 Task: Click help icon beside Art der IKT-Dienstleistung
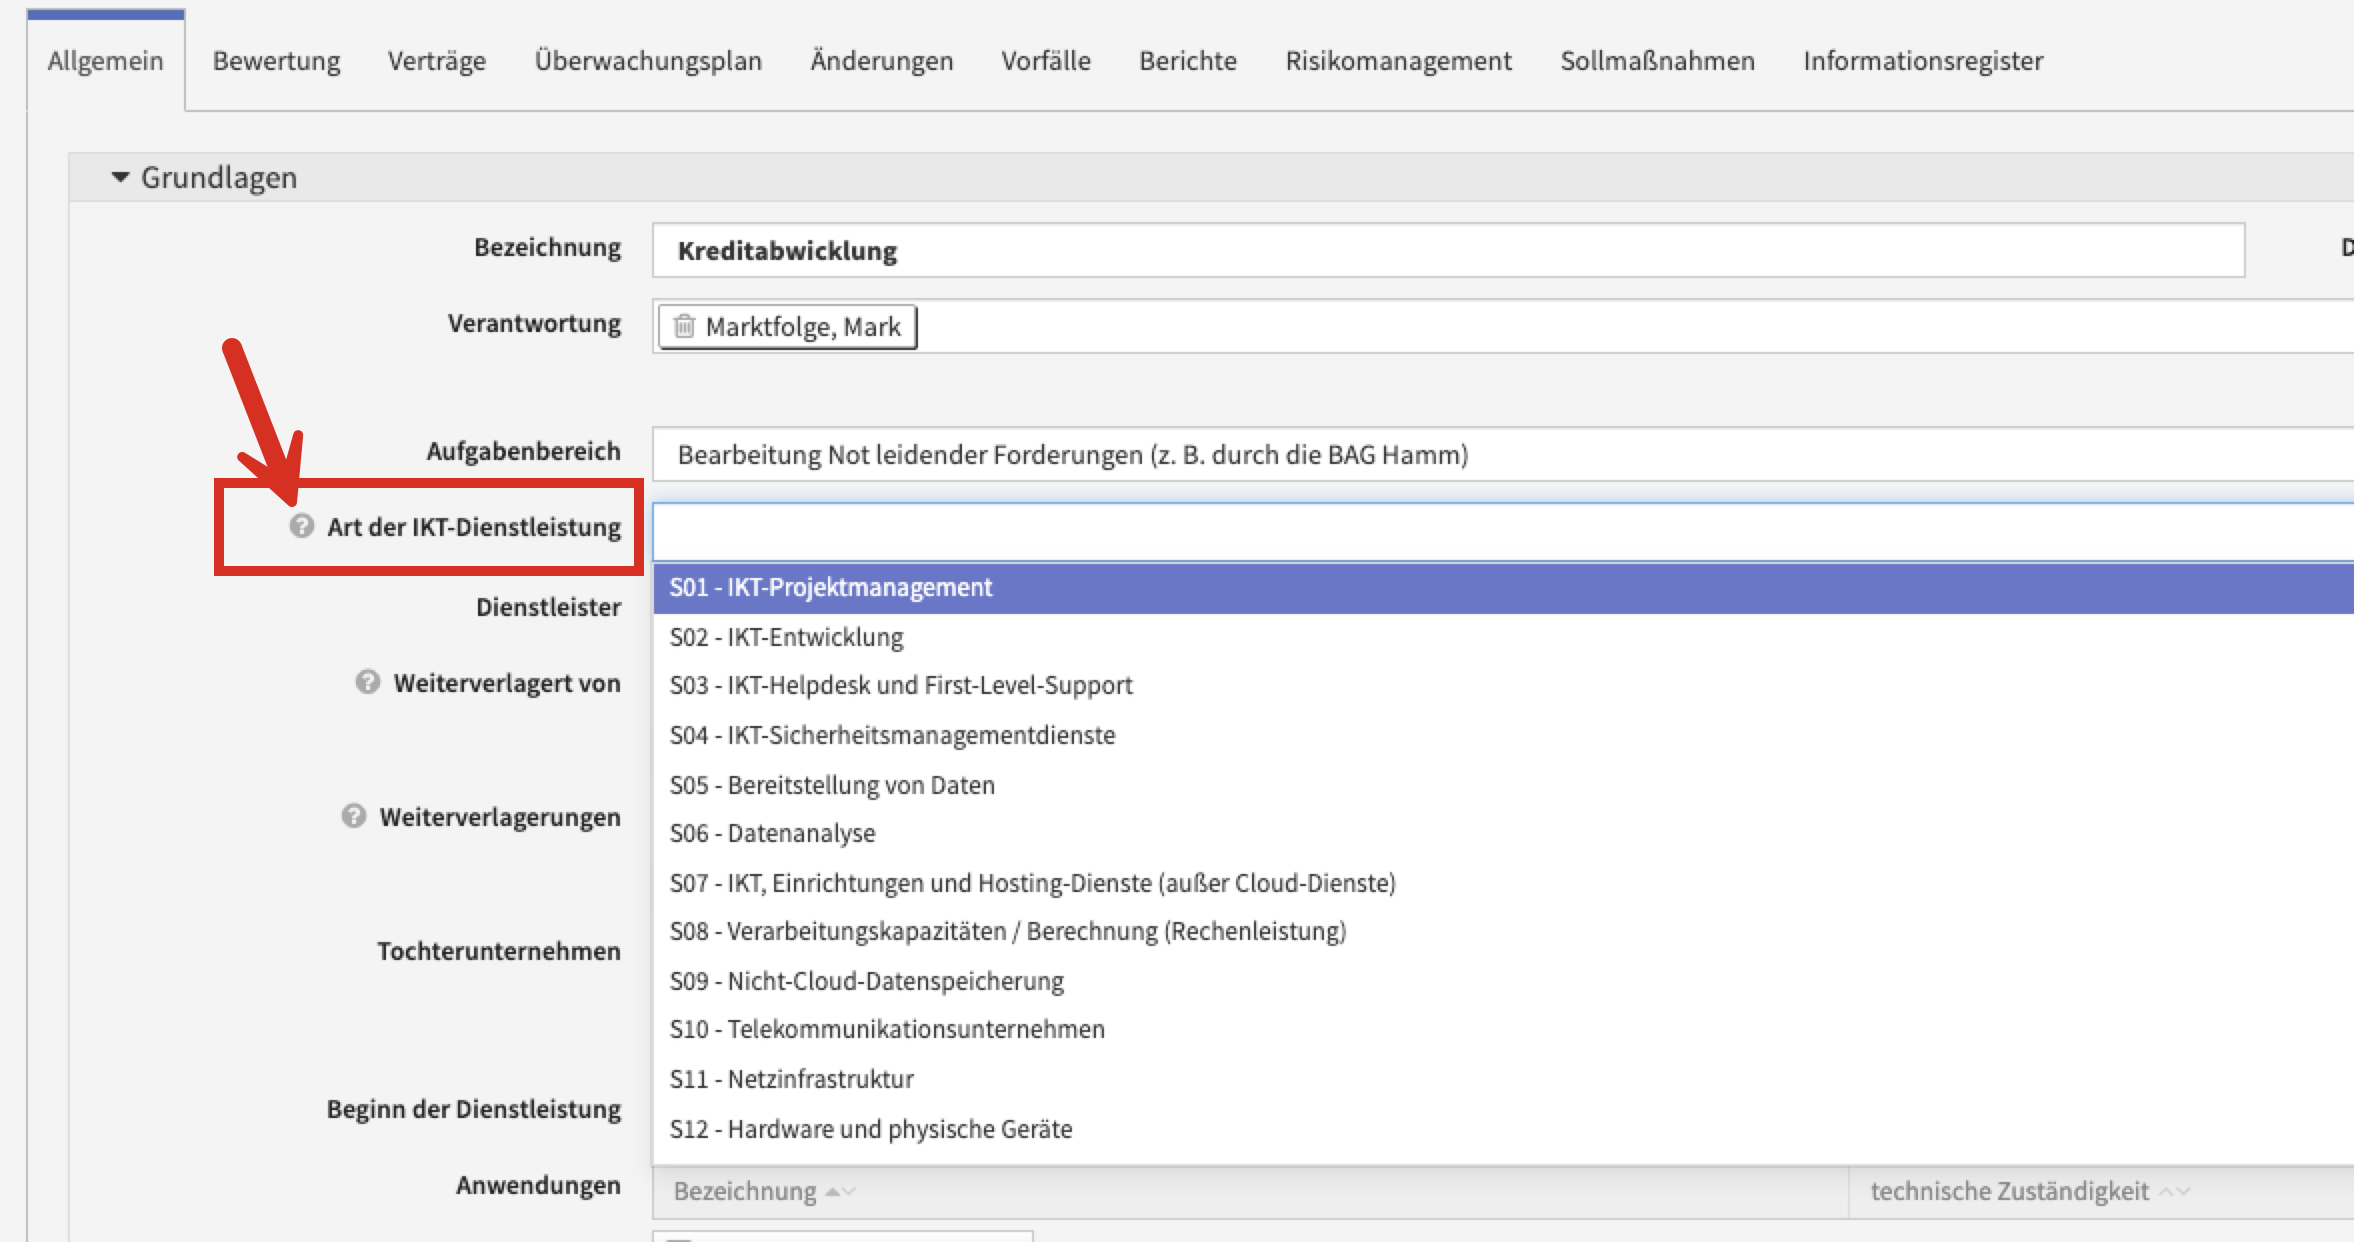(x=302, y=526)
